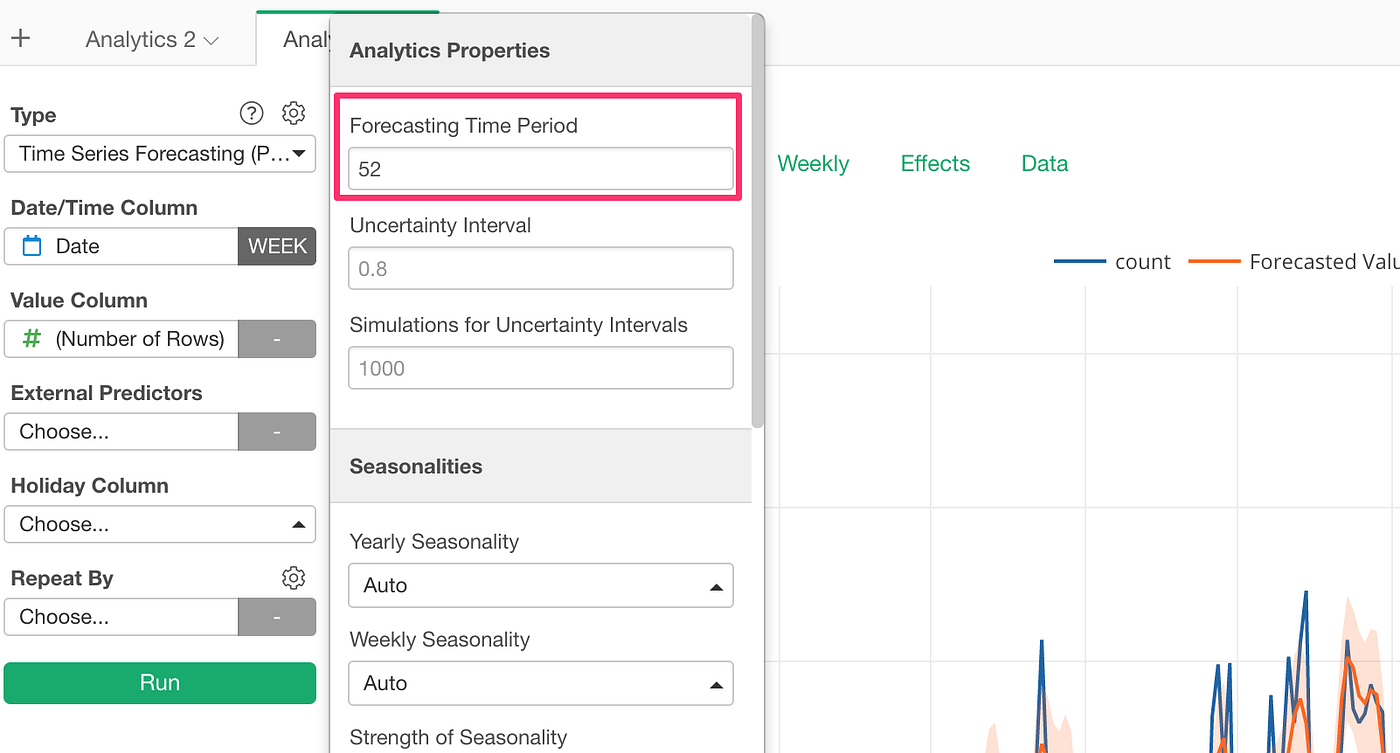
Task: Toggle the count series in chart legend
Action: [x=1112, y=262]
